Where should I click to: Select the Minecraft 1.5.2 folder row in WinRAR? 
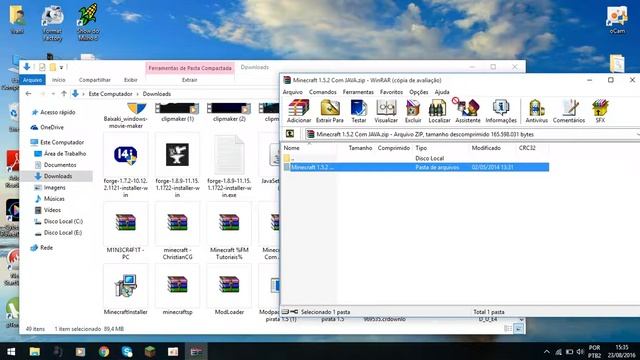[x=416, y=167]
